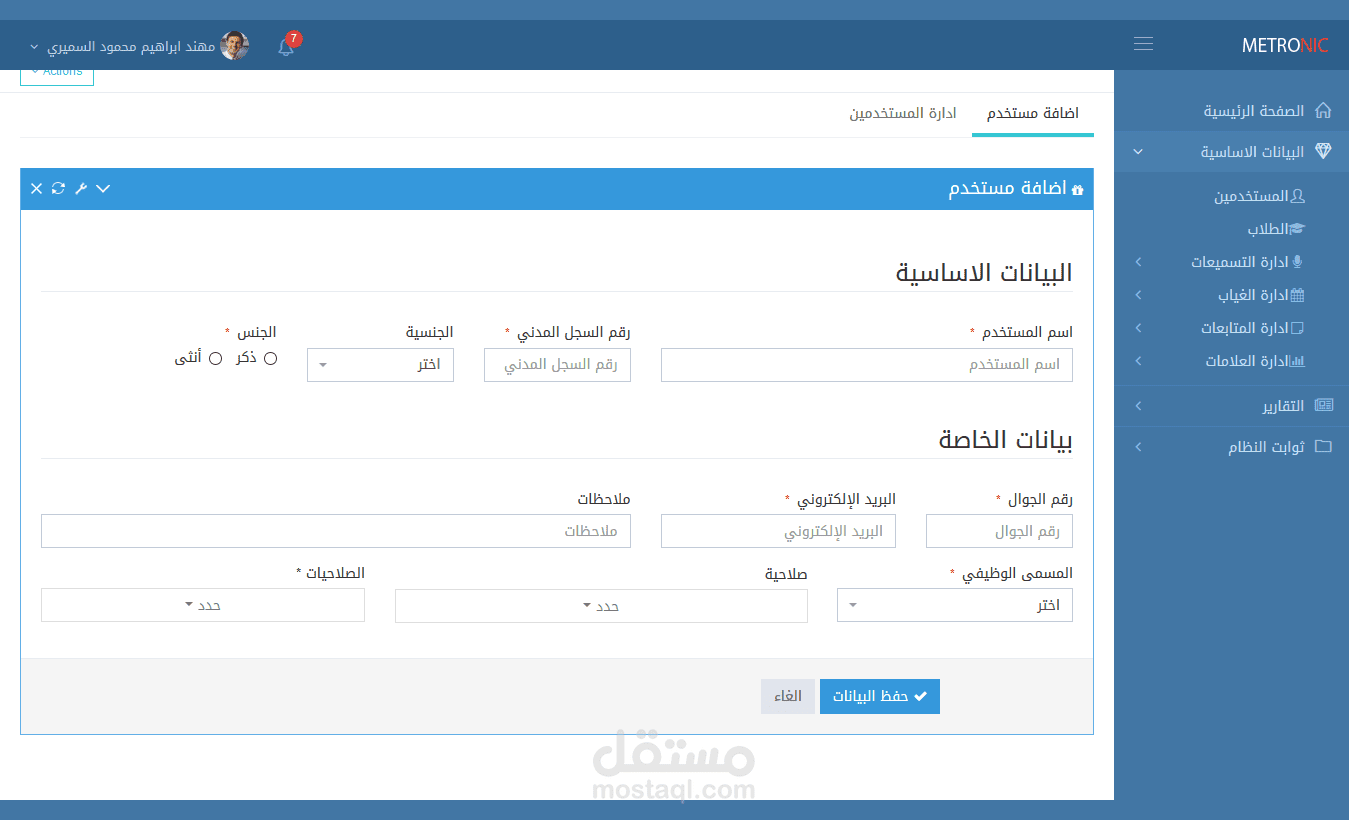Select the ذكر radio button
The height and width of the screenshot is (820, 1349).
click(270, 358)
